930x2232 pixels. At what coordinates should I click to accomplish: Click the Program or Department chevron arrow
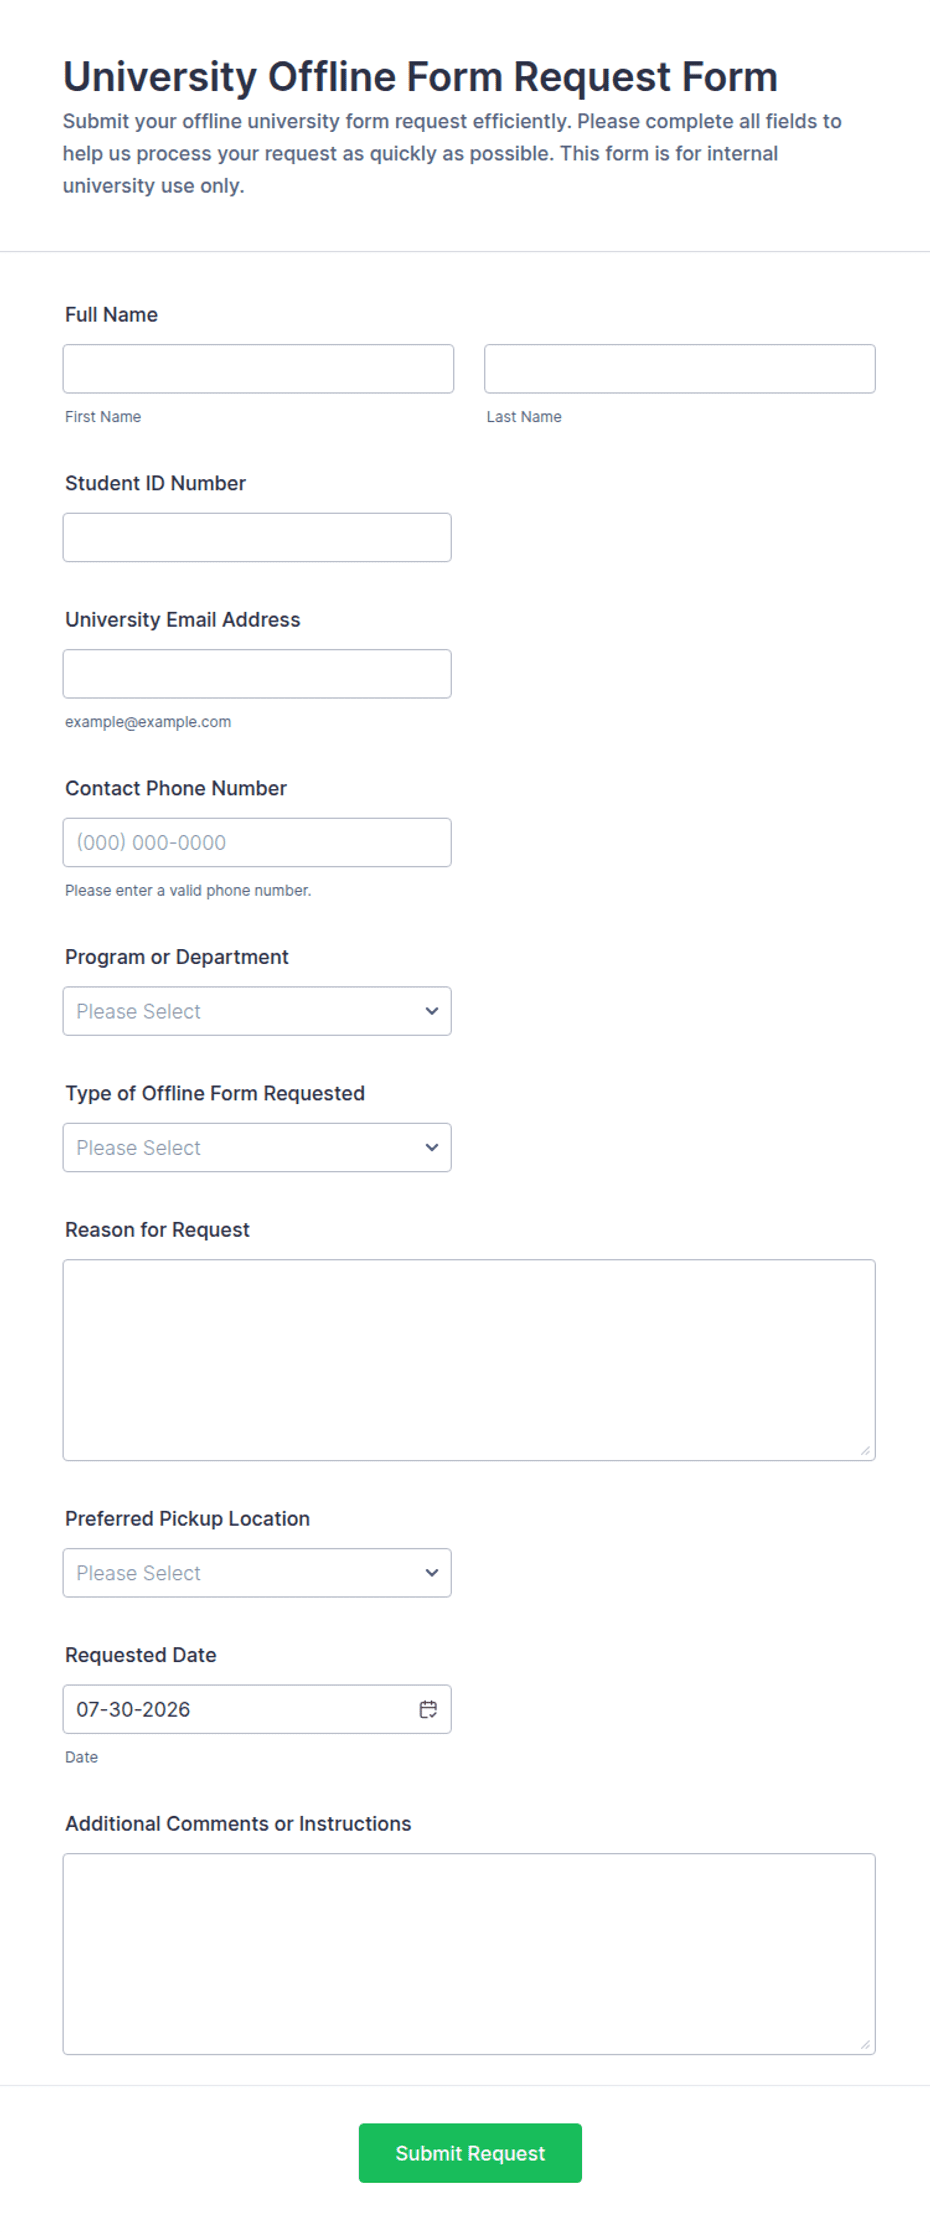pos(432,1011)
